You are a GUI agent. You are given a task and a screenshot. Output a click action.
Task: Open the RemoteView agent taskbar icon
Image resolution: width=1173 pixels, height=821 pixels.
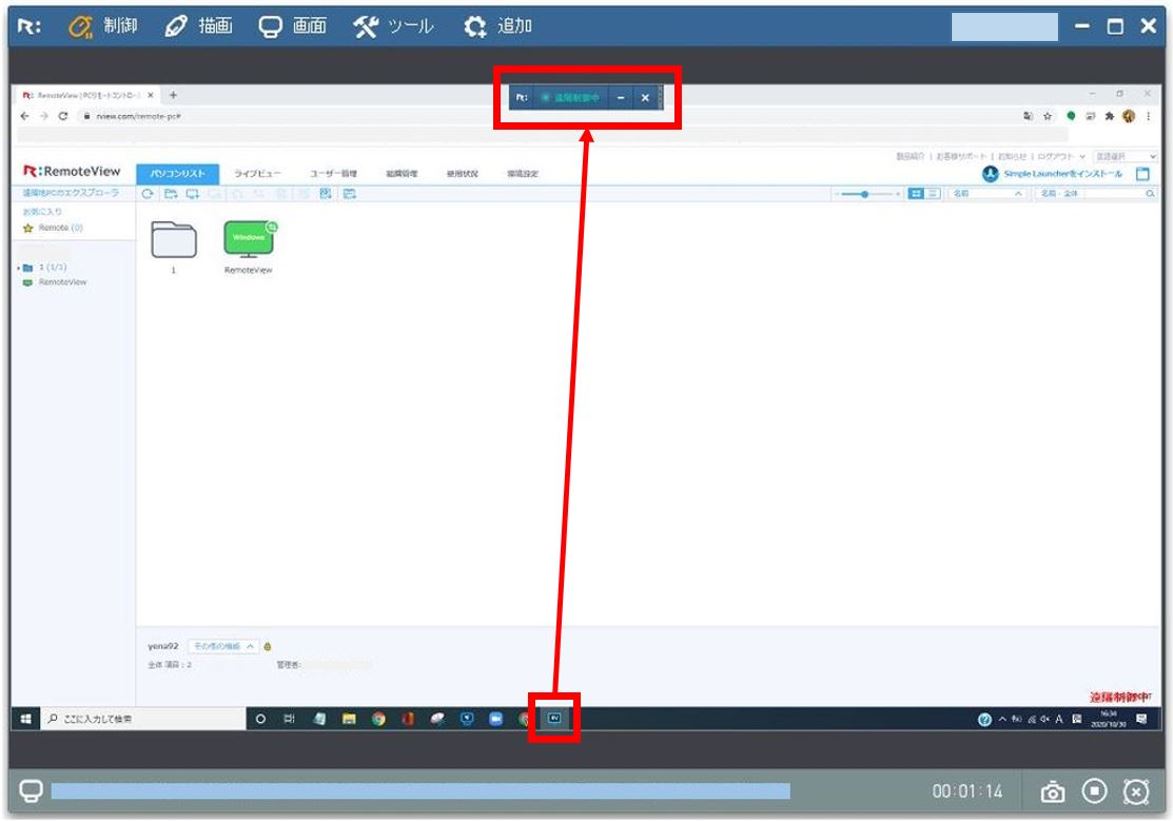pos(554,718)
